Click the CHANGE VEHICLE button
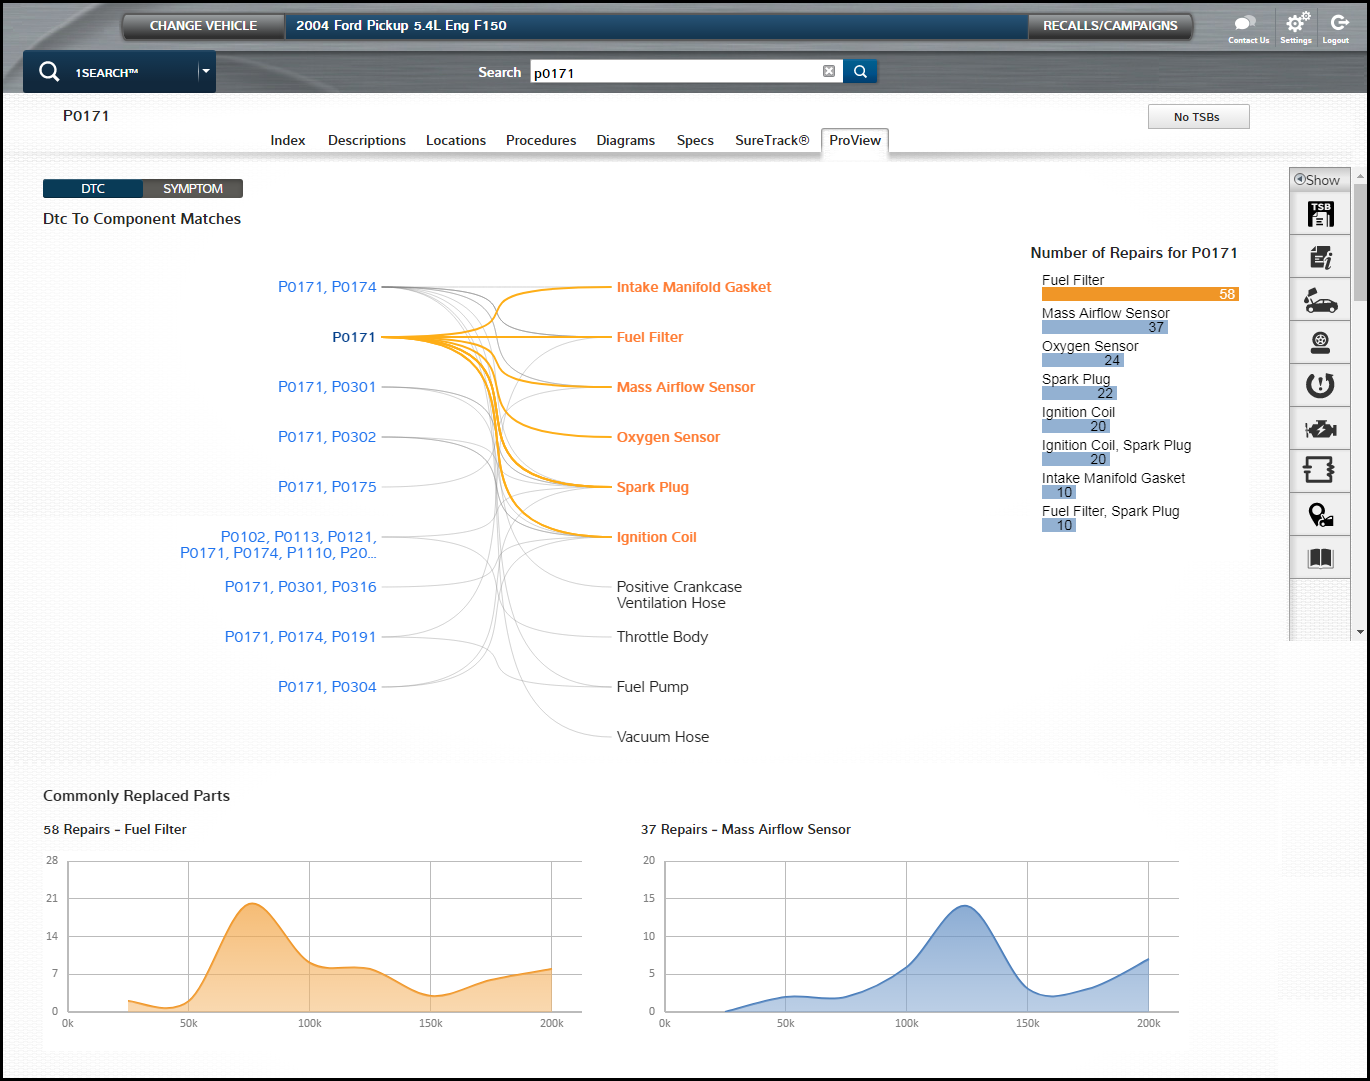Viewport: 1370px width, 1081px height. (x=203, y=26)
